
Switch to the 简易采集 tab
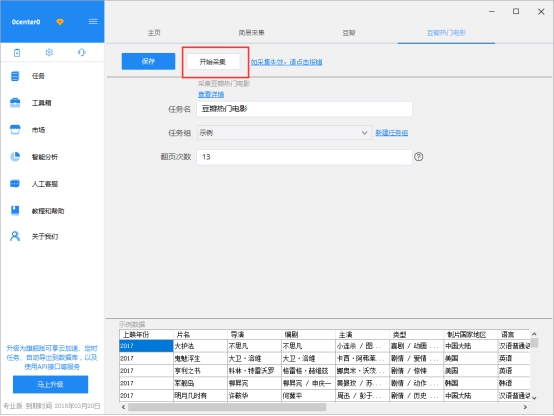point(251,33)
